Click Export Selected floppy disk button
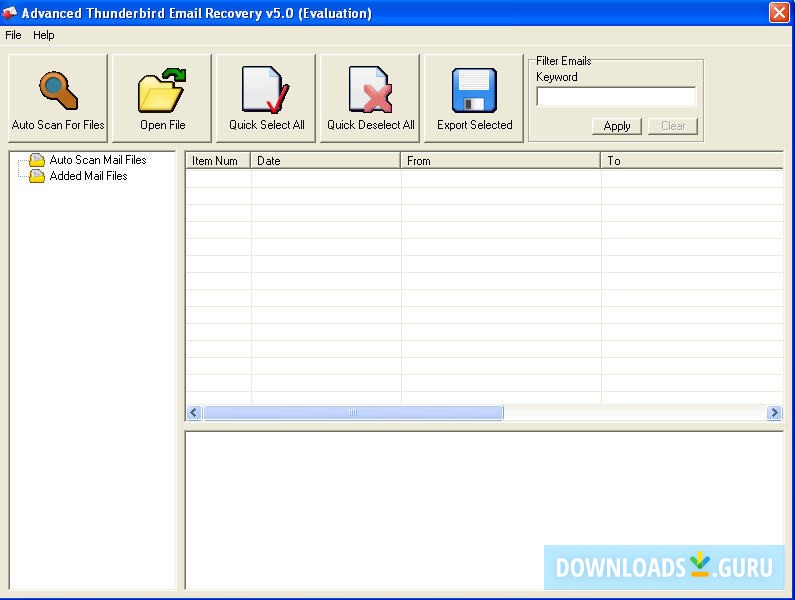 [x=474, y=98]
